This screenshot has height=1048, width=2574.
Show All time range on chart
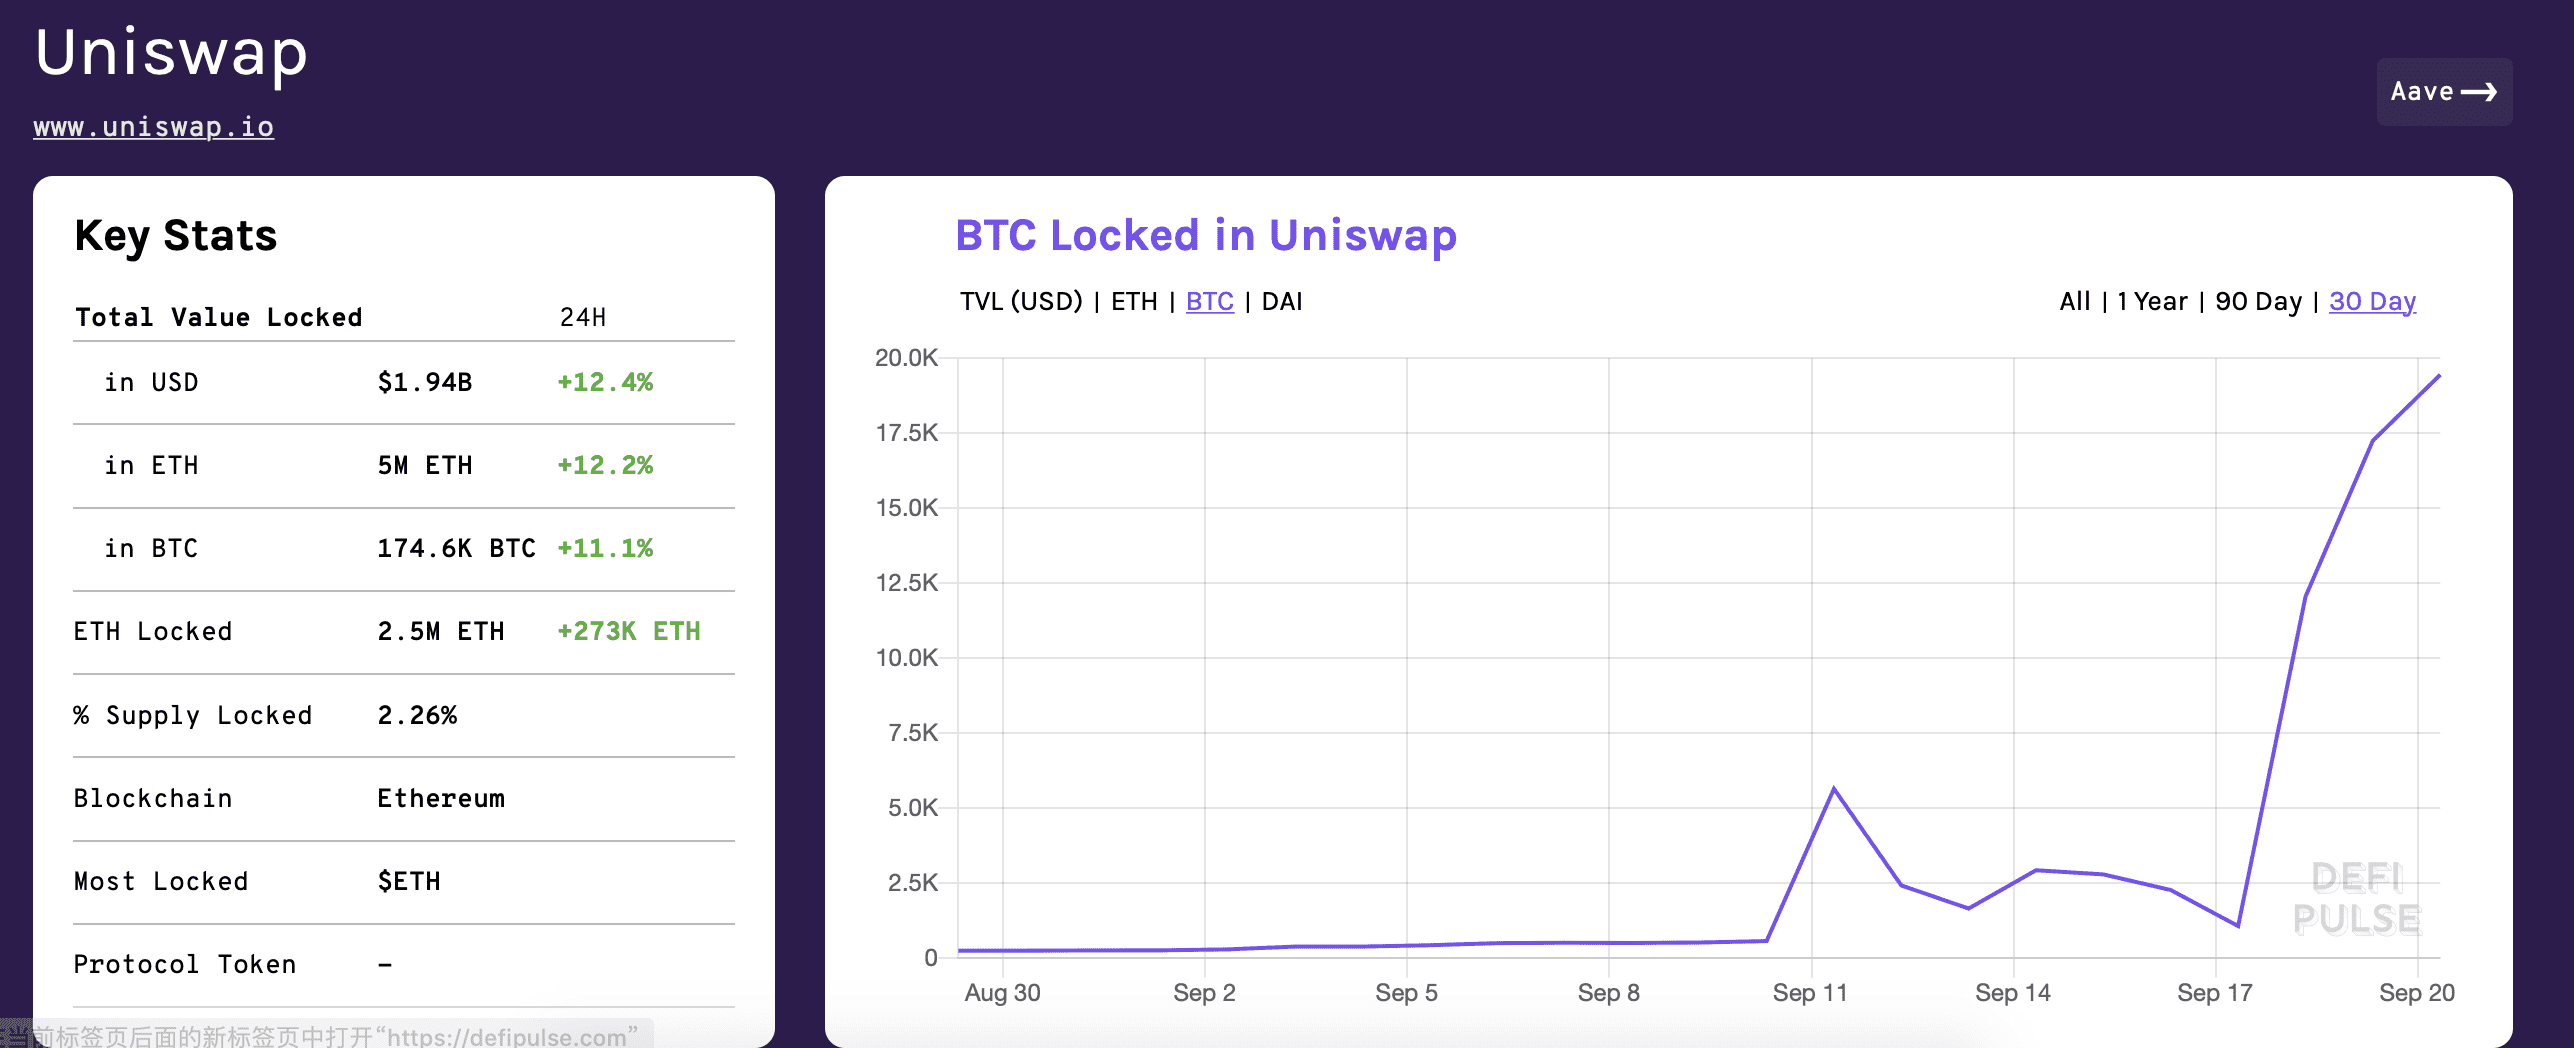2075,301
